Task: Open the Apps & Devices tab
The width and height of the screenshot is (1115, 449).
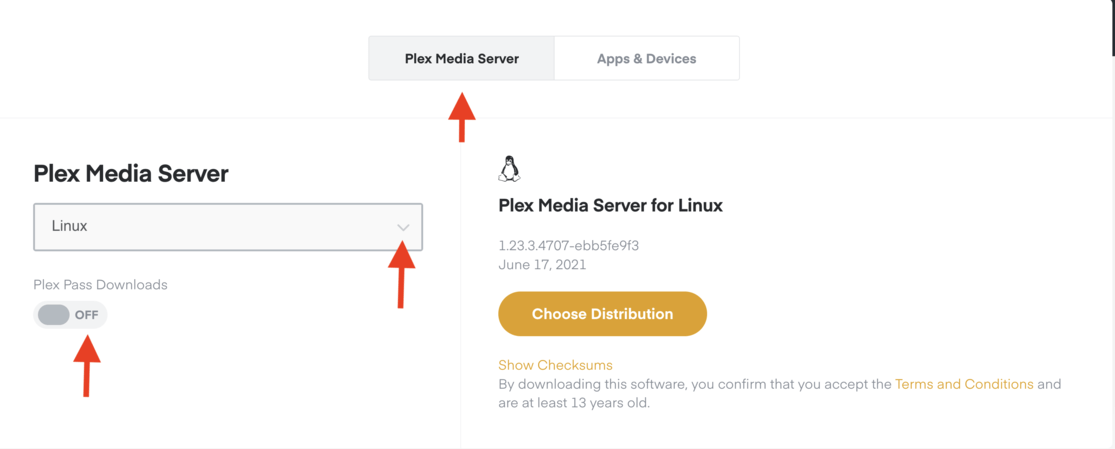Action: pos(646,59)
